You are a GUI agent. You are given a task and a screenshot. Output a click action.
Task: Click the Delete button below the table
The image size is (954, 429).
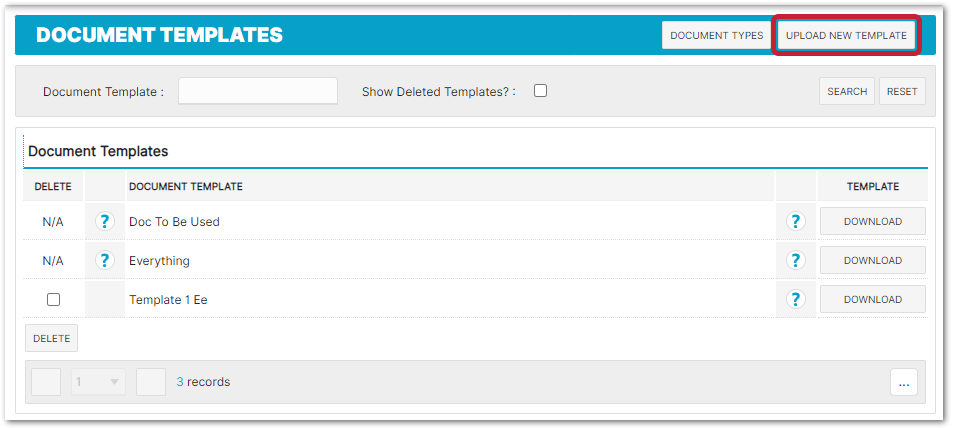[51, 338]
